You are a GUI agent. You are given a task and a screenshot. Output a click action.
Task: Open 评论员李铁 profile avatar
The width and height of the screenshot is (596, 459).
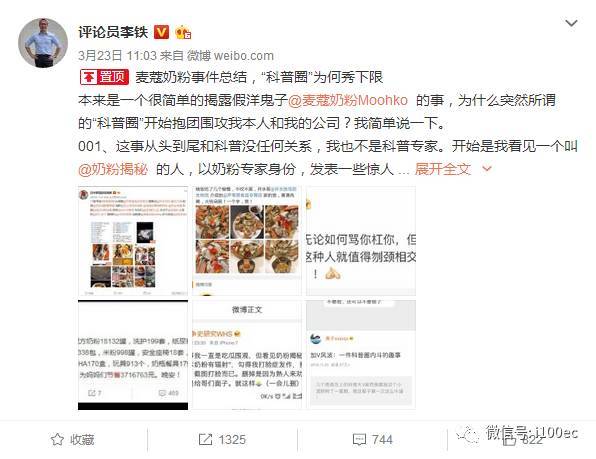(x=43, y=43)
